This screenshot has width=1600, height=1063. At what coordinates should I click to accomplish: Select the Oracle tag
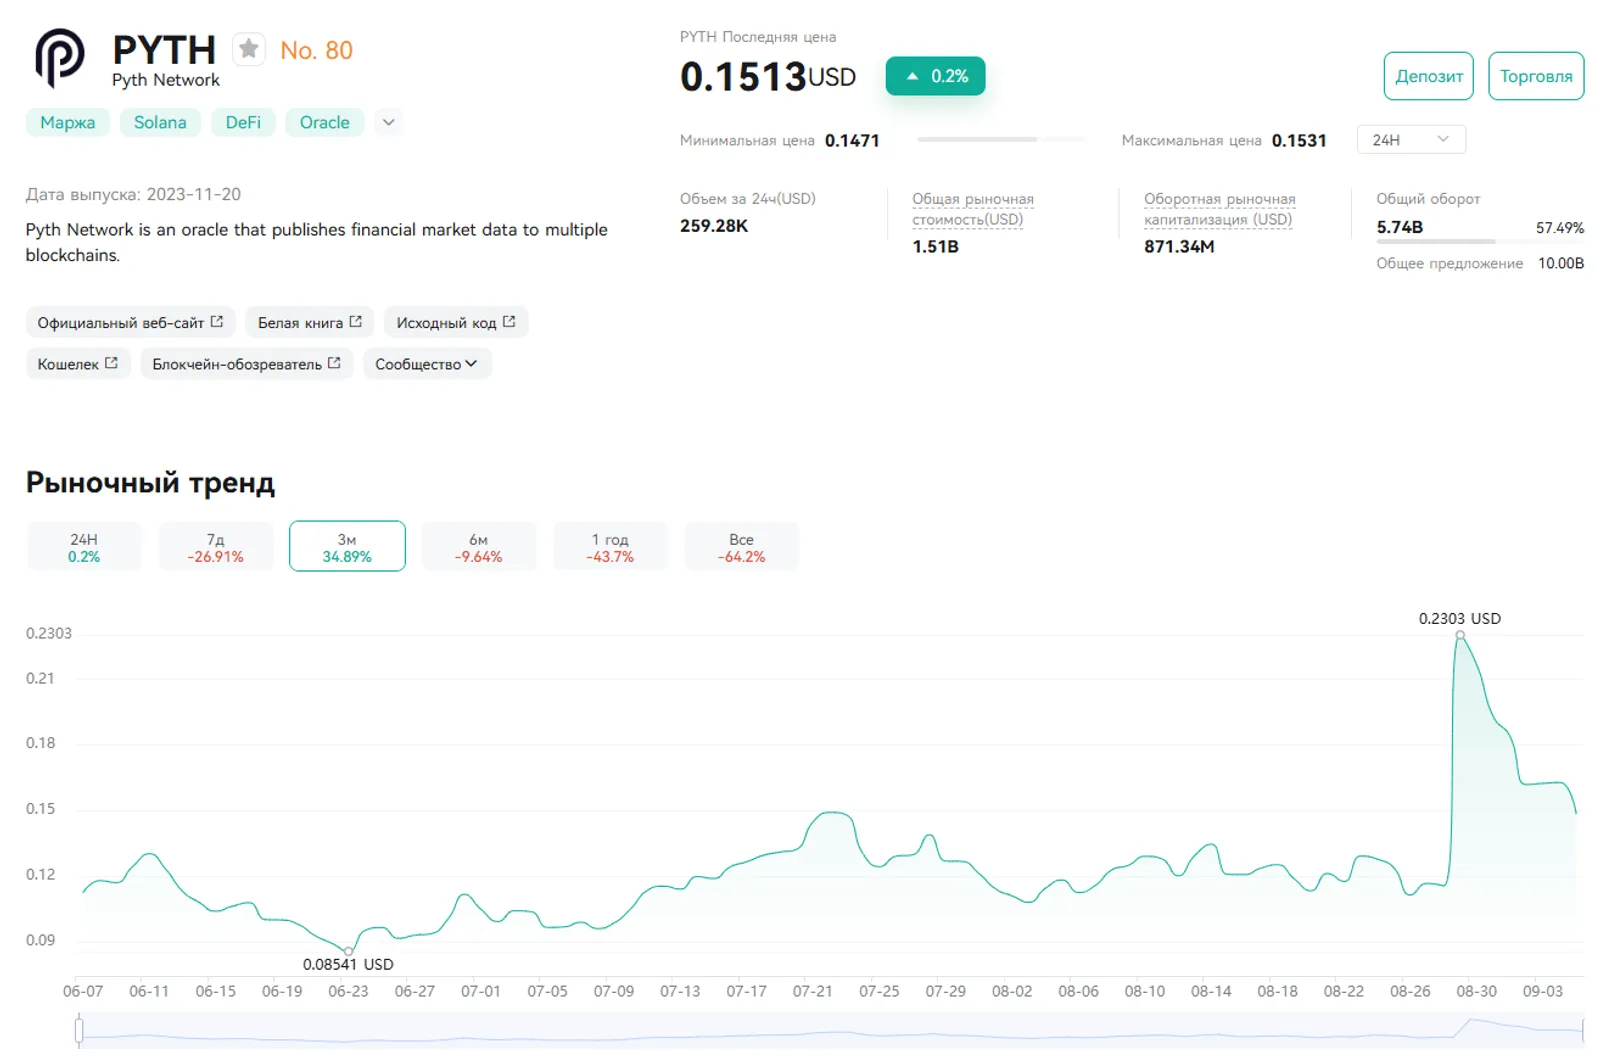[x=325, y=122]
